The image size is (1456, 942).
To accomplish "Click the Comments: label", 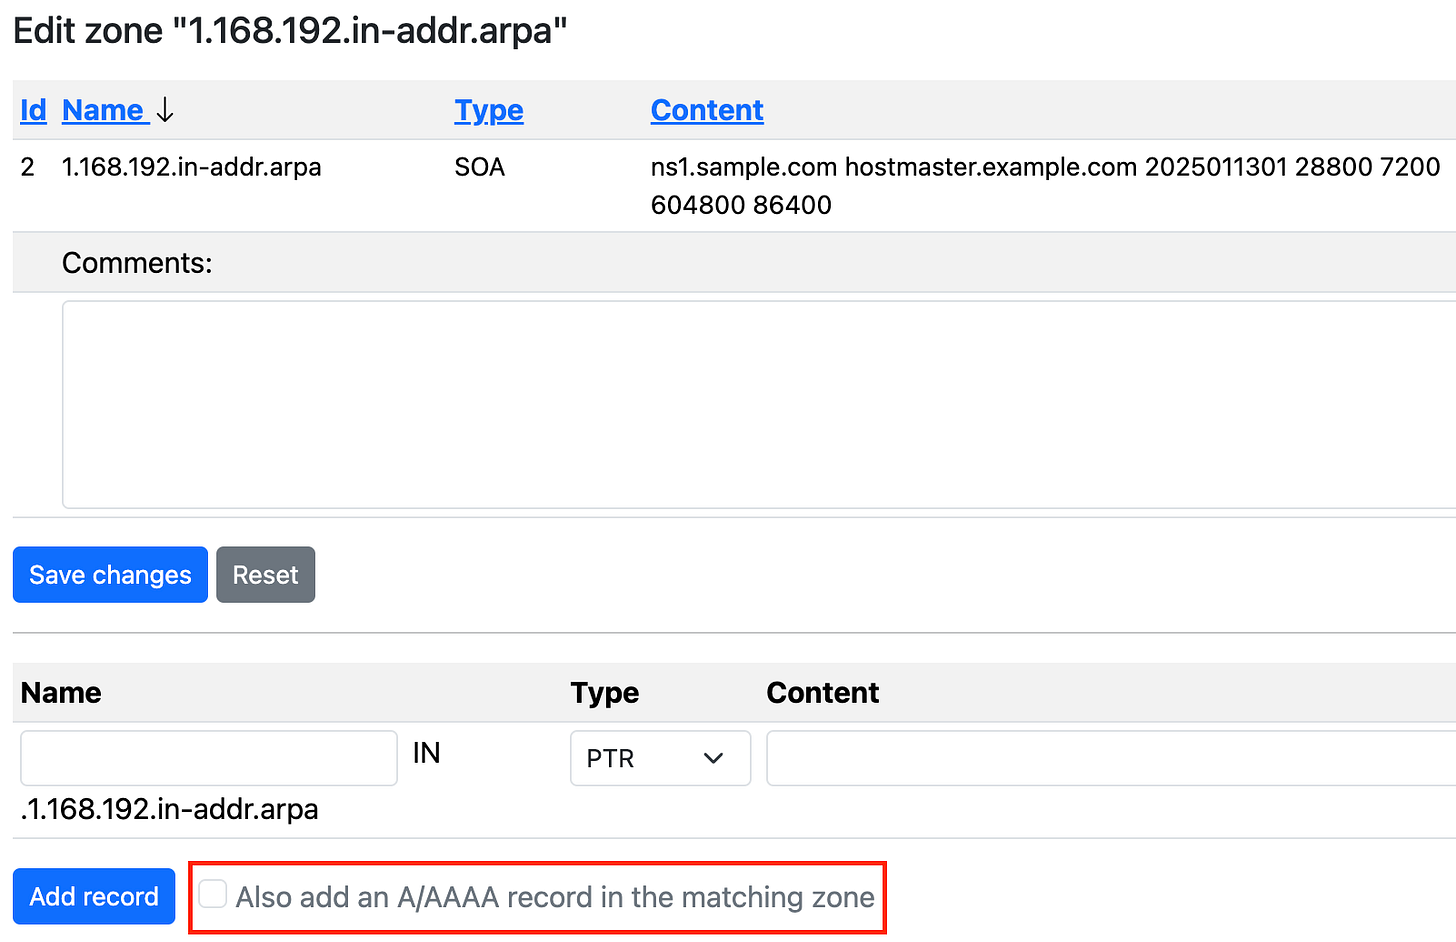I will click(137, 263).
